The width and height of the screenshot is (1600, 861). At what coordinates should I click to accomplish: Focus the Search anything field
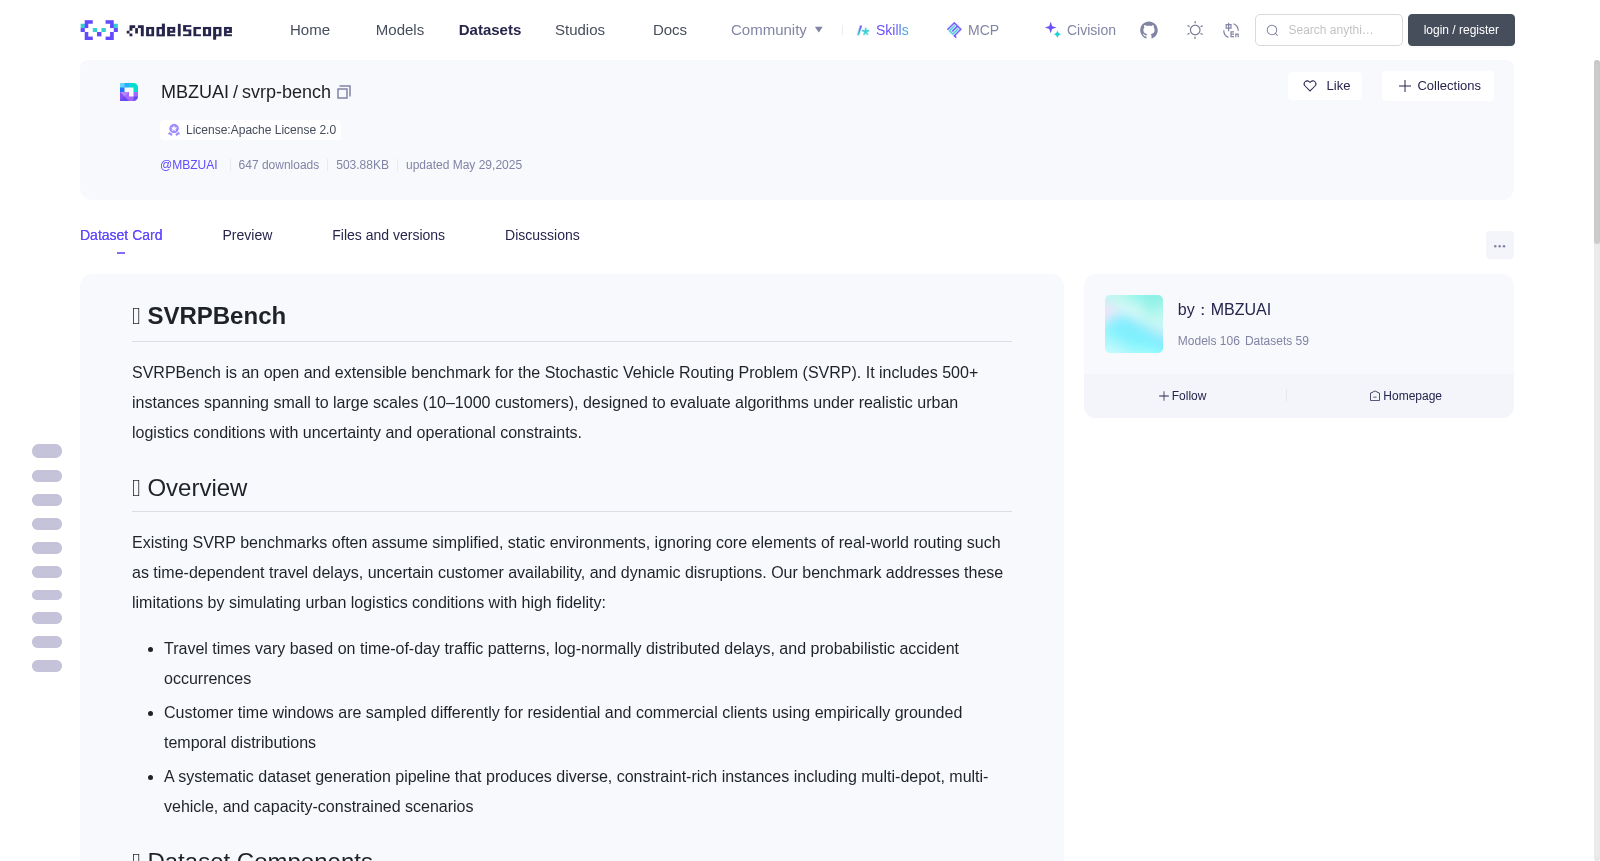[1329, 30]
